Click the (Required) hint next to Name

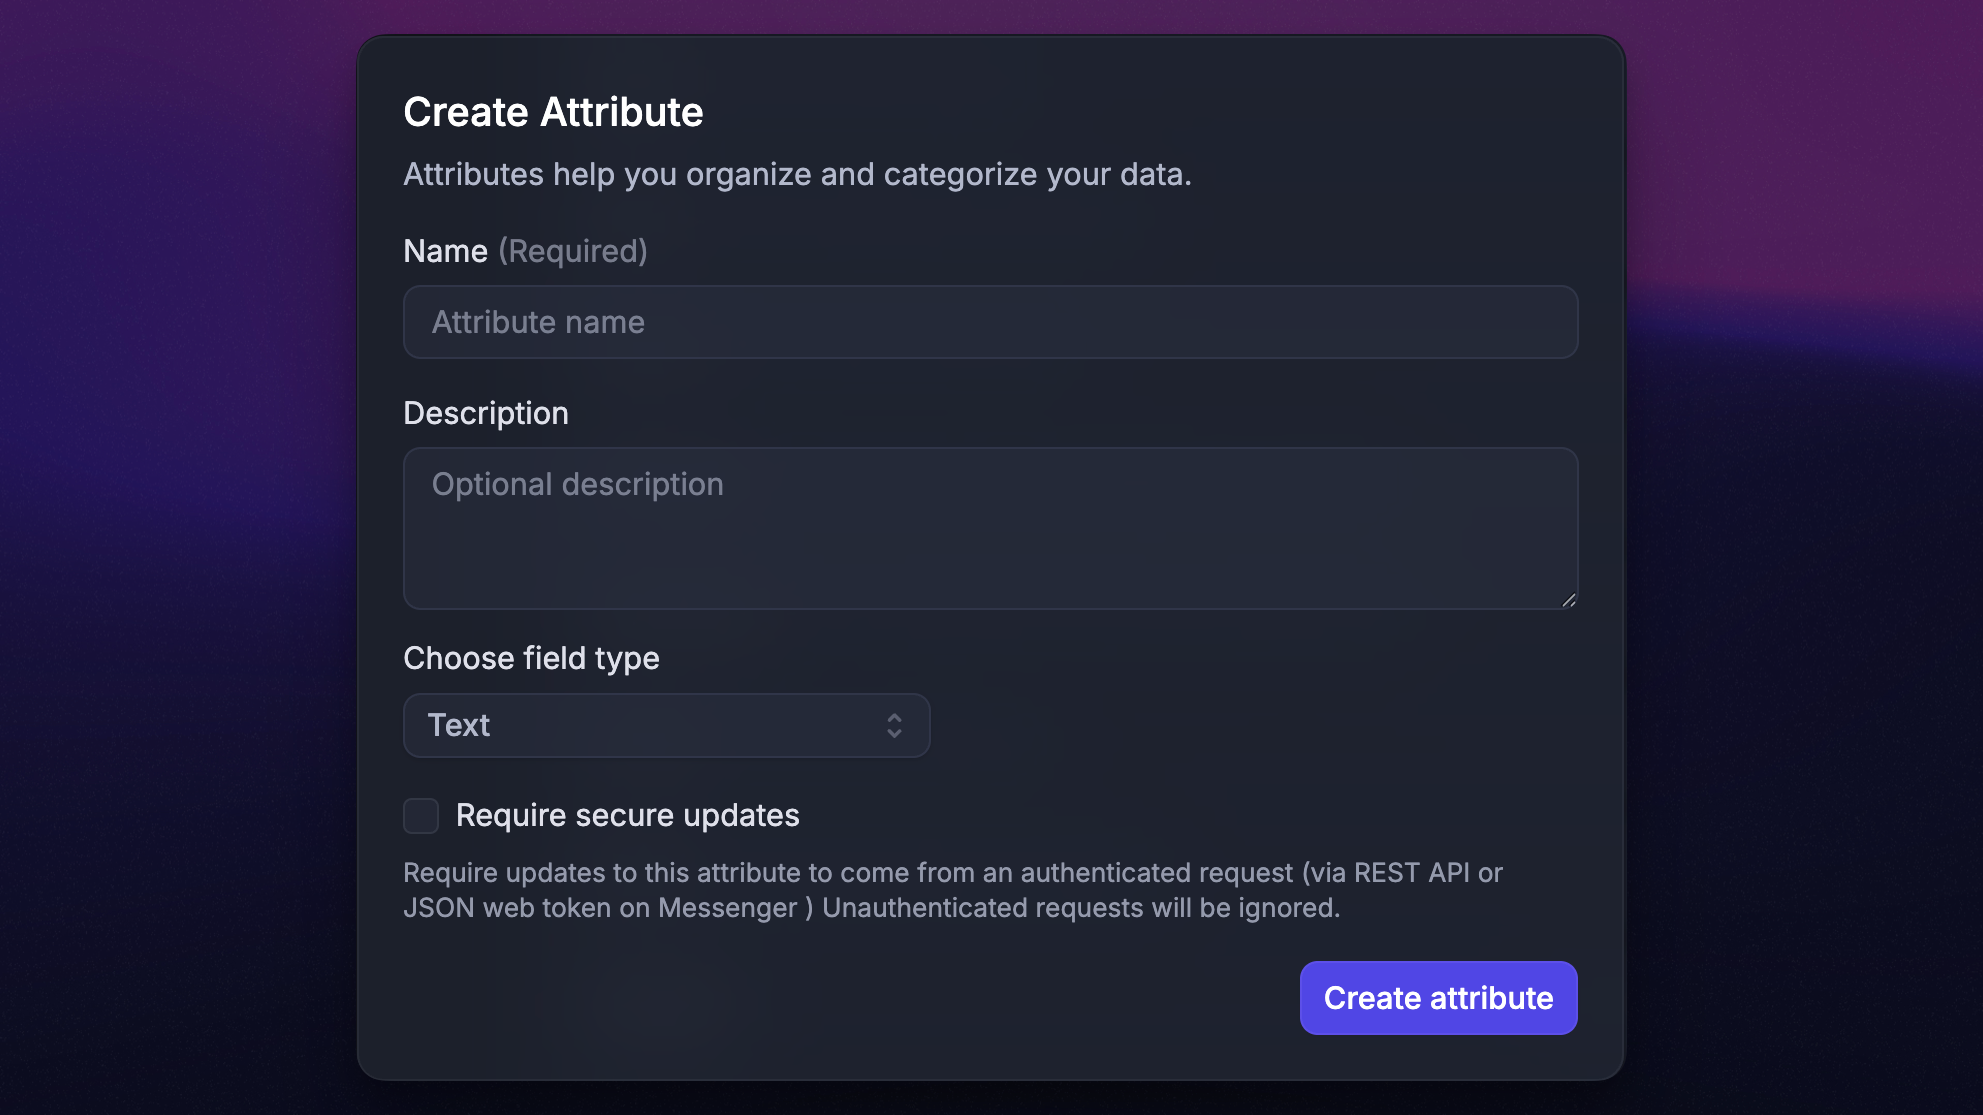[x=573, y=251]
